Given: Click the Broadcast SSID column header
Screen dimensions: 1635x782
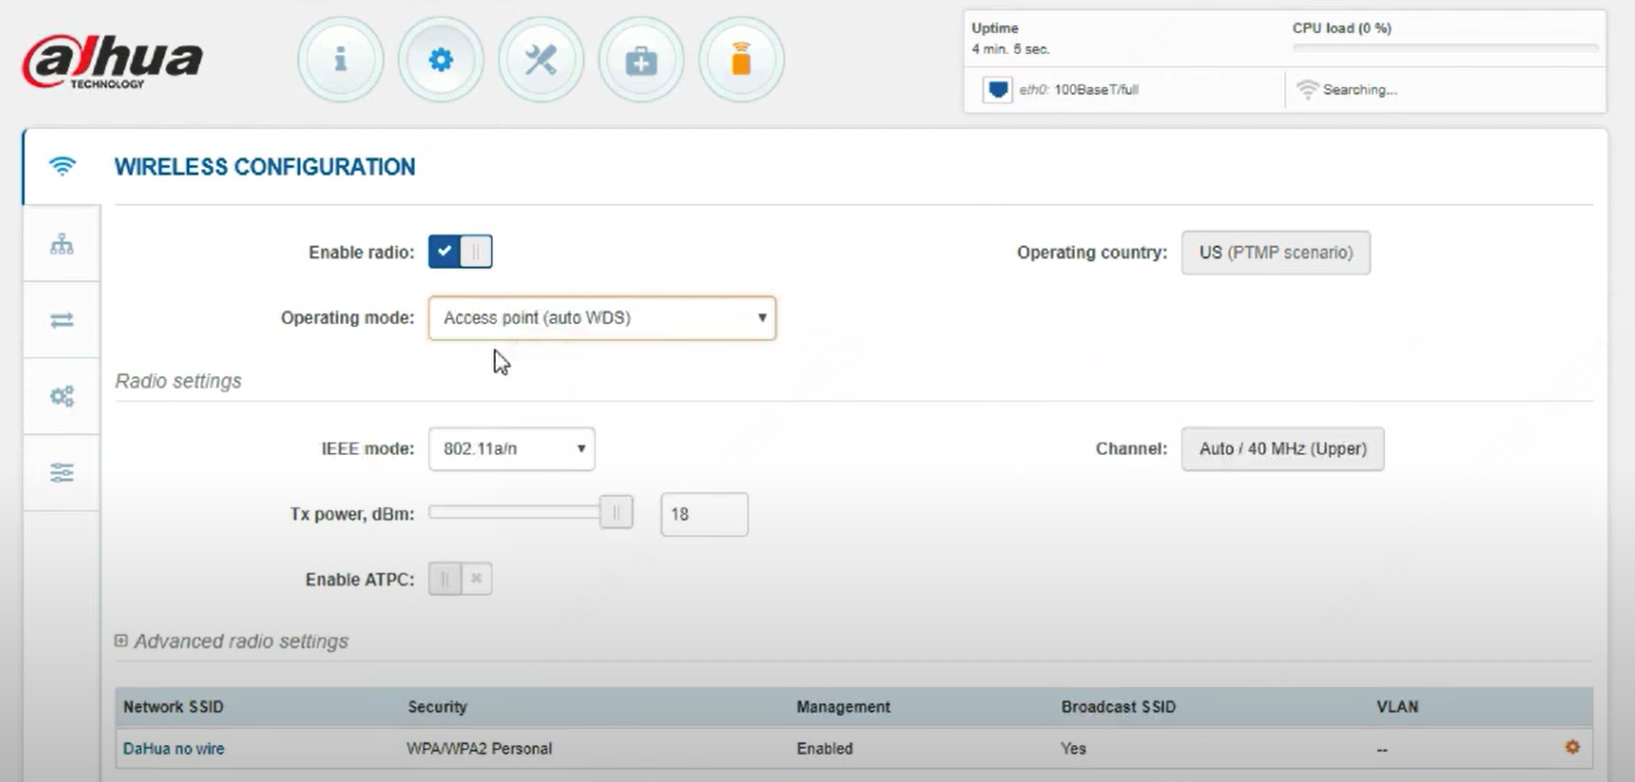Looking at the screenshot, I should pos(1118,707).
